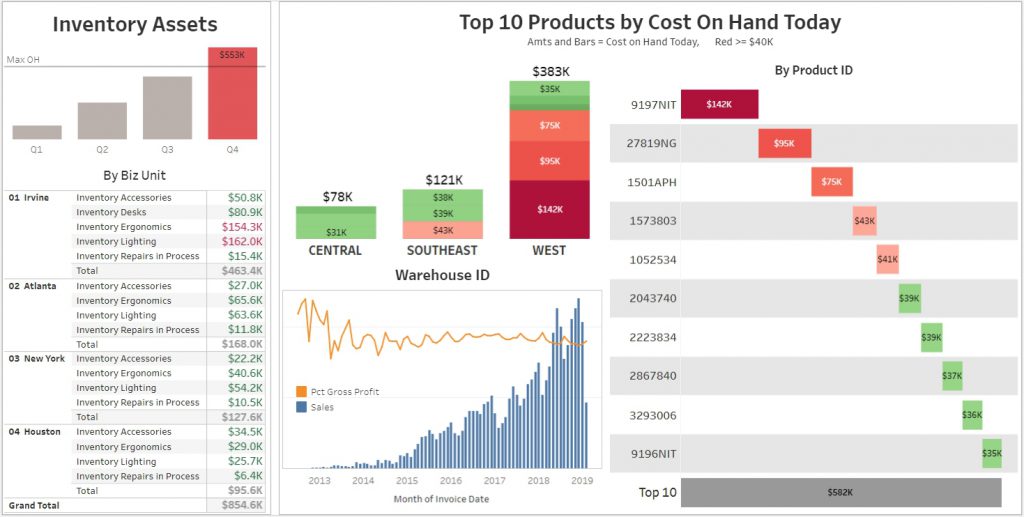Click the CENTRAL warehouse axis label
Image resolution: width=1024 pixels, height=517 pixels.
336,251
